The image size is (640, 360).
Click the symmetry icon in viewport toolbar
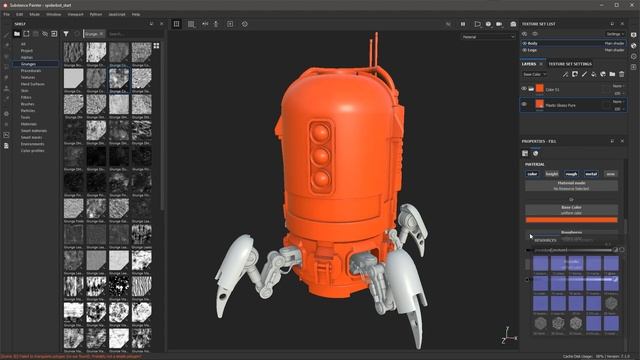(x=205, y=24)
